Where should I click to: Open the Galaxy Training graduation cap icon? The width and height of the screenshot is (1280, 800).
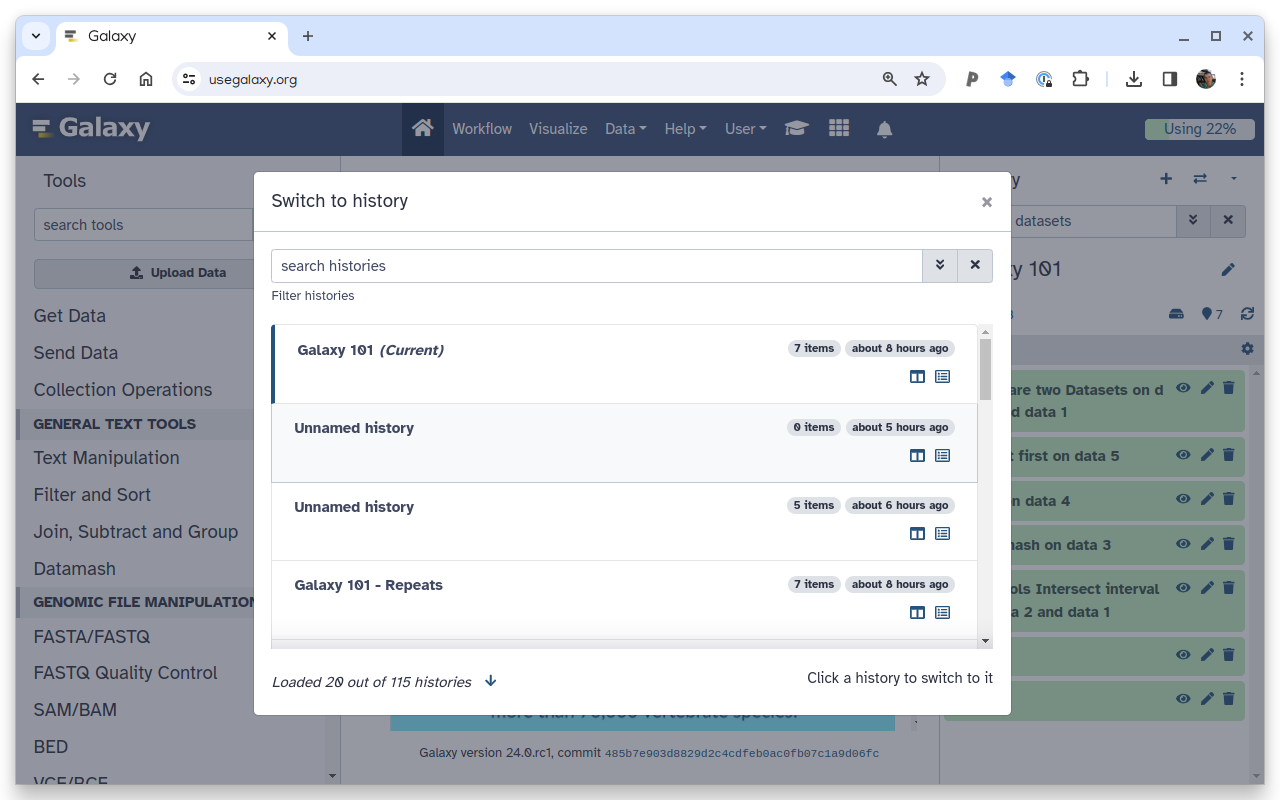pos(796,129)
